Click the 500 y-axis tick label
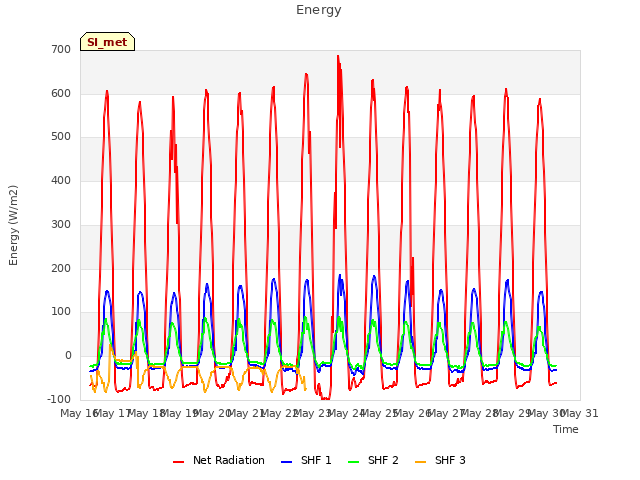The width and height of the screenshot is (640, 480). pyautogui.click(x=61, y=137)
